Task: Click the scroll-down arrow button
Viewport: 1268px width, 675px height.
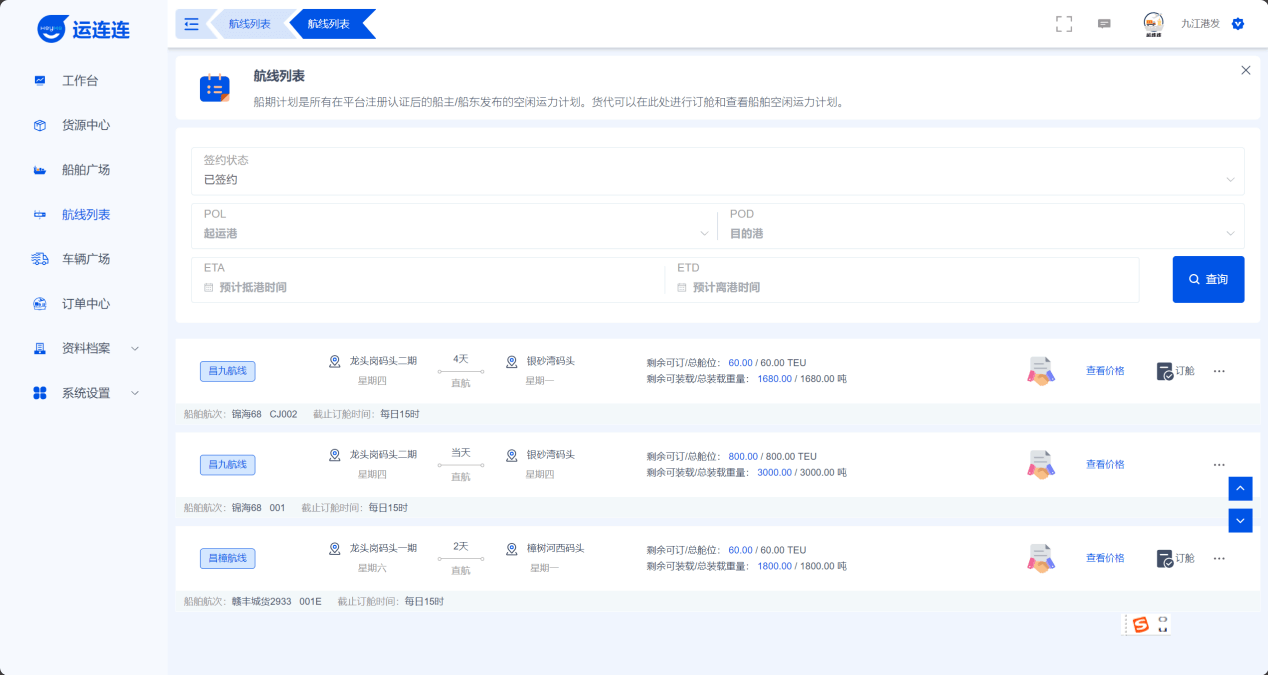Action: (1240, 521)
